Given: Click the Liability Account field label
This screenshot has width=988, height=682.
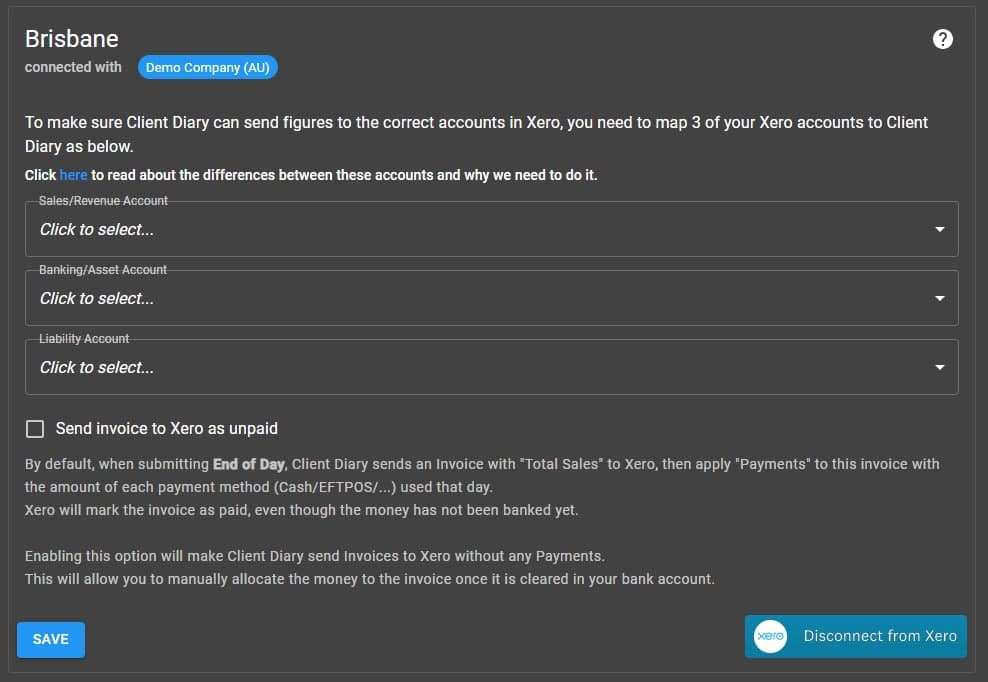Looking at the screenshot, I should point(84,339).
